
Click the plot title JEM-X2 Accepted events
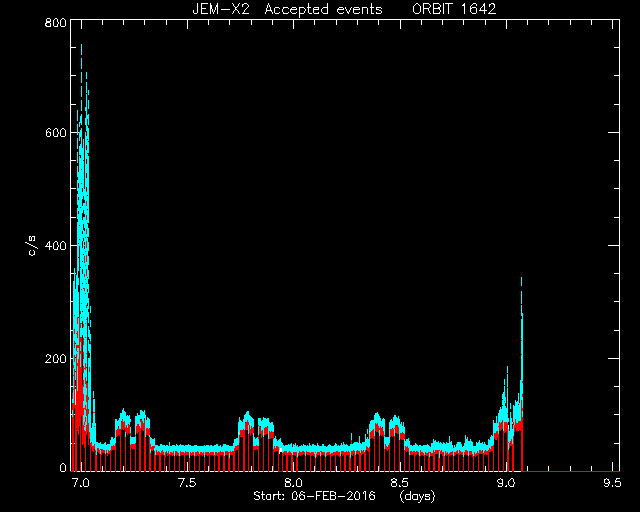287,9
